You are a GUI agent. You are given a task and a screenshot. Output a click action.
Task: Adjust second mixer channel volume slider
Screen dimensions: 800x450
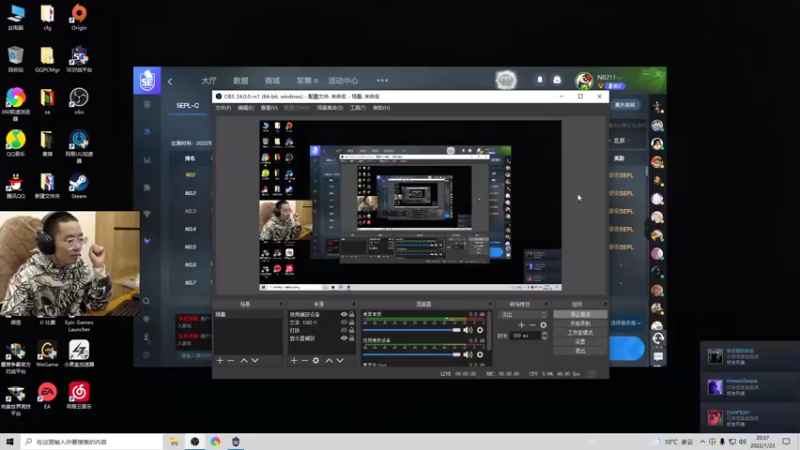[x=412, y=355]
